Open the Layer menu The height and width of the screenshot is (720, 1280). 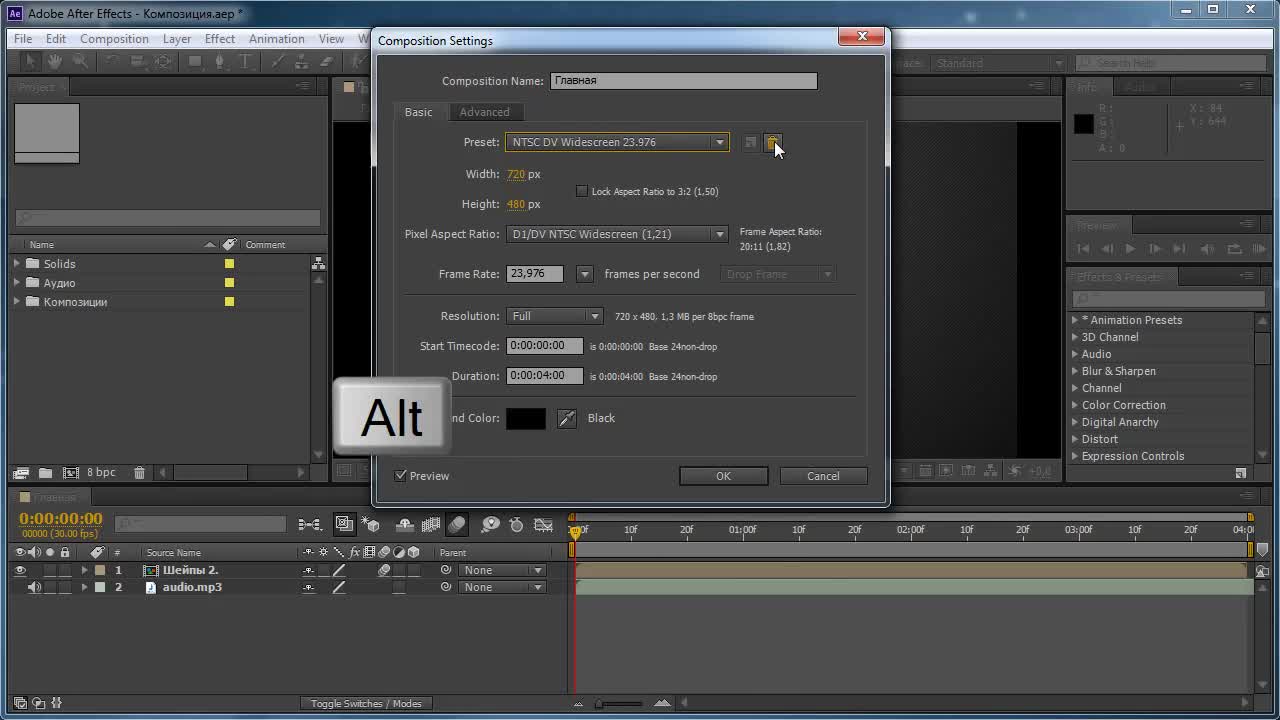[177, 39]
